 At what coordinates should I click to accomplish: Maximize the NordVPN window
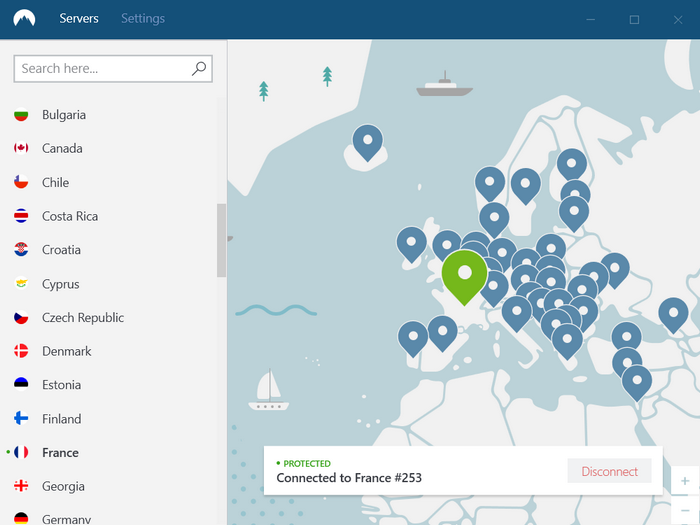[634, 20]
